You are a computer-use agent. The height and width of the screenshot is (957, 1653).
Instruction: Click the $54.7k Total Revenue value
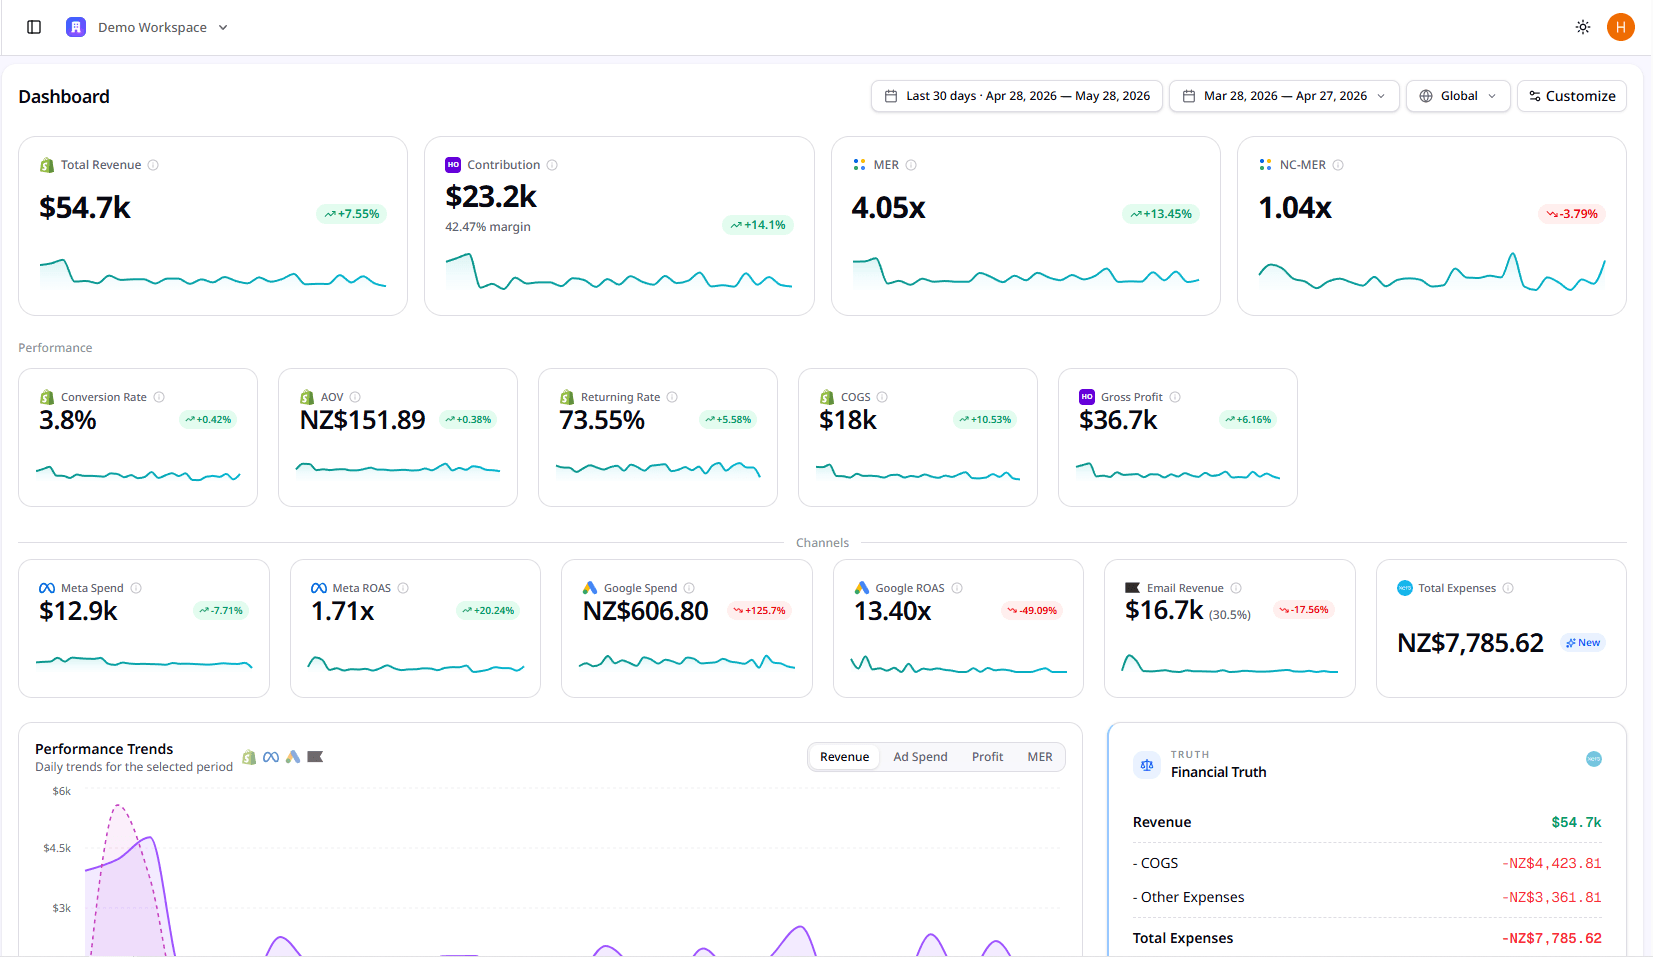click(x=85, y=208)
